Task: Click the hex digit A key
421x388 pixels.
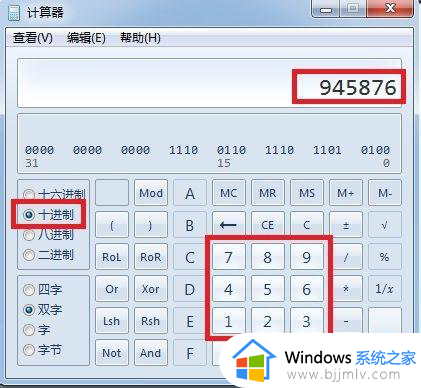Action: point(190,193)
